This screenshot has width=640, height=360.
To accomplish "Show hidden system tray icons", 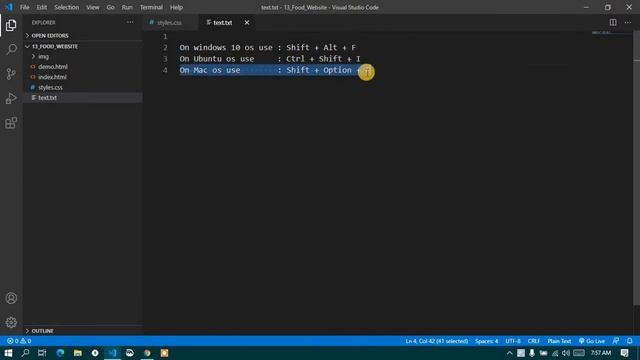I will [509, 353].
